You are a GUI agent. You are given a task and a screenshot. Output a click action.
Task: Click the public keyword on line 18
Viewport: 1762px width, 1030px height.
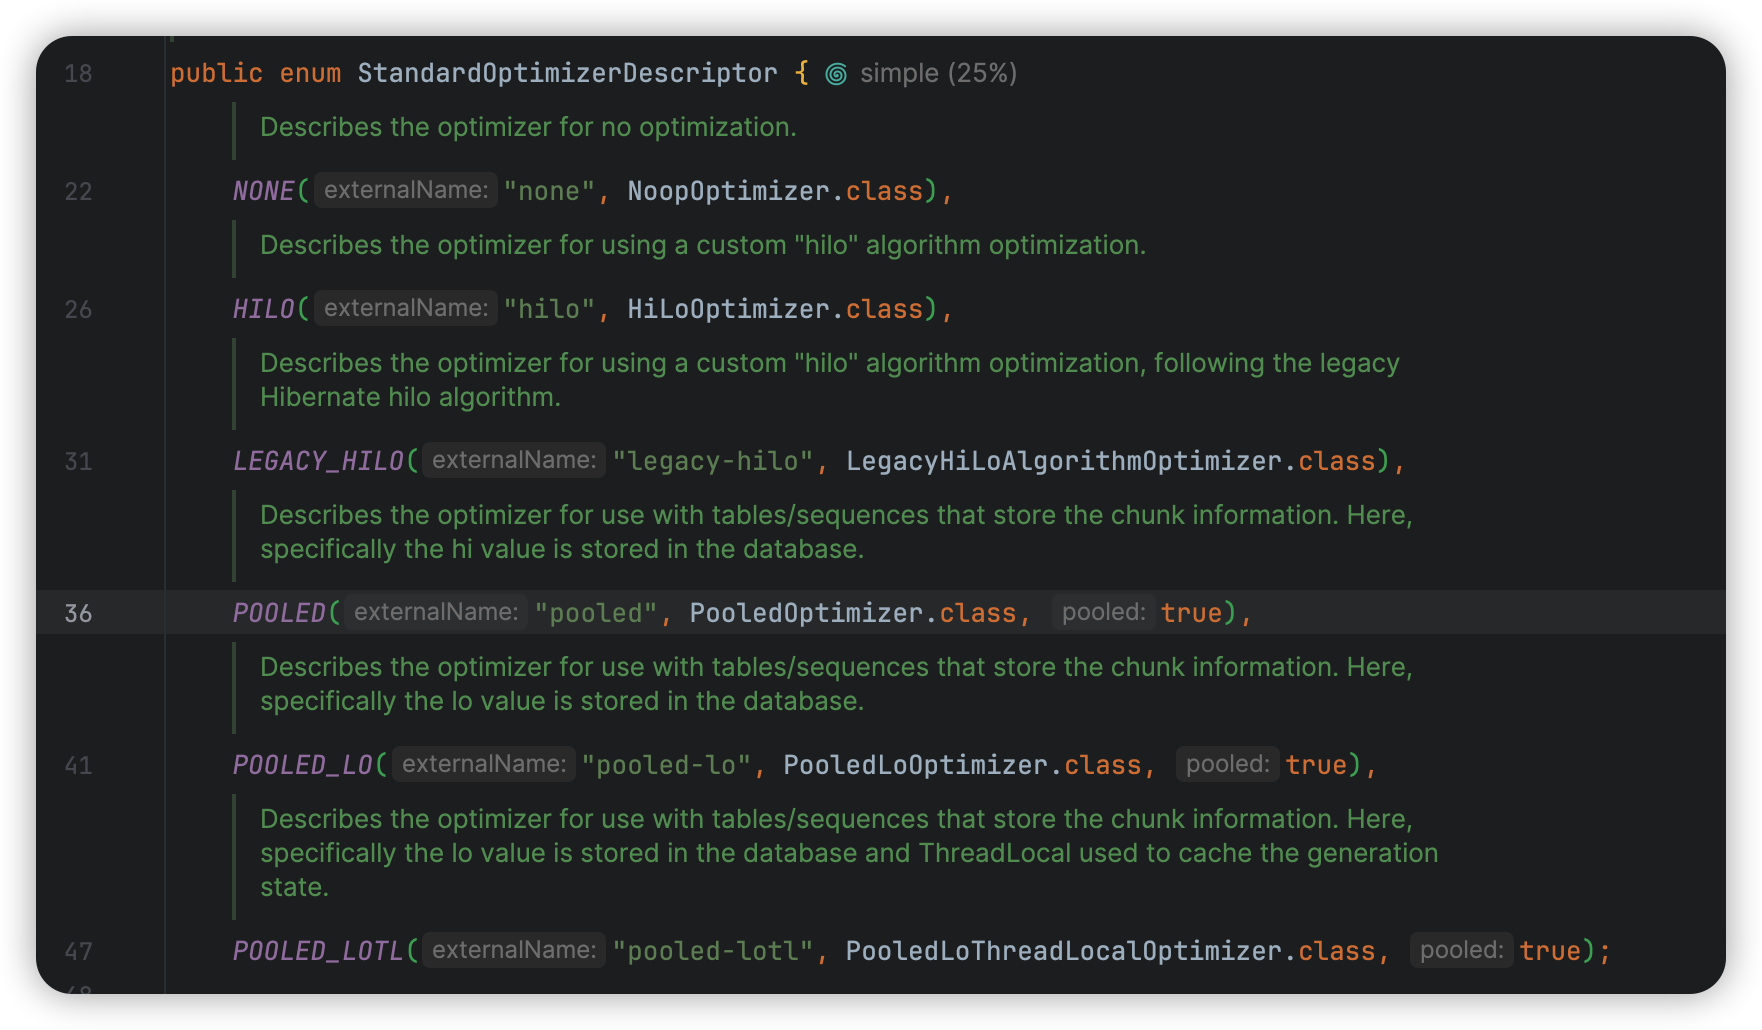pos(216,73)
